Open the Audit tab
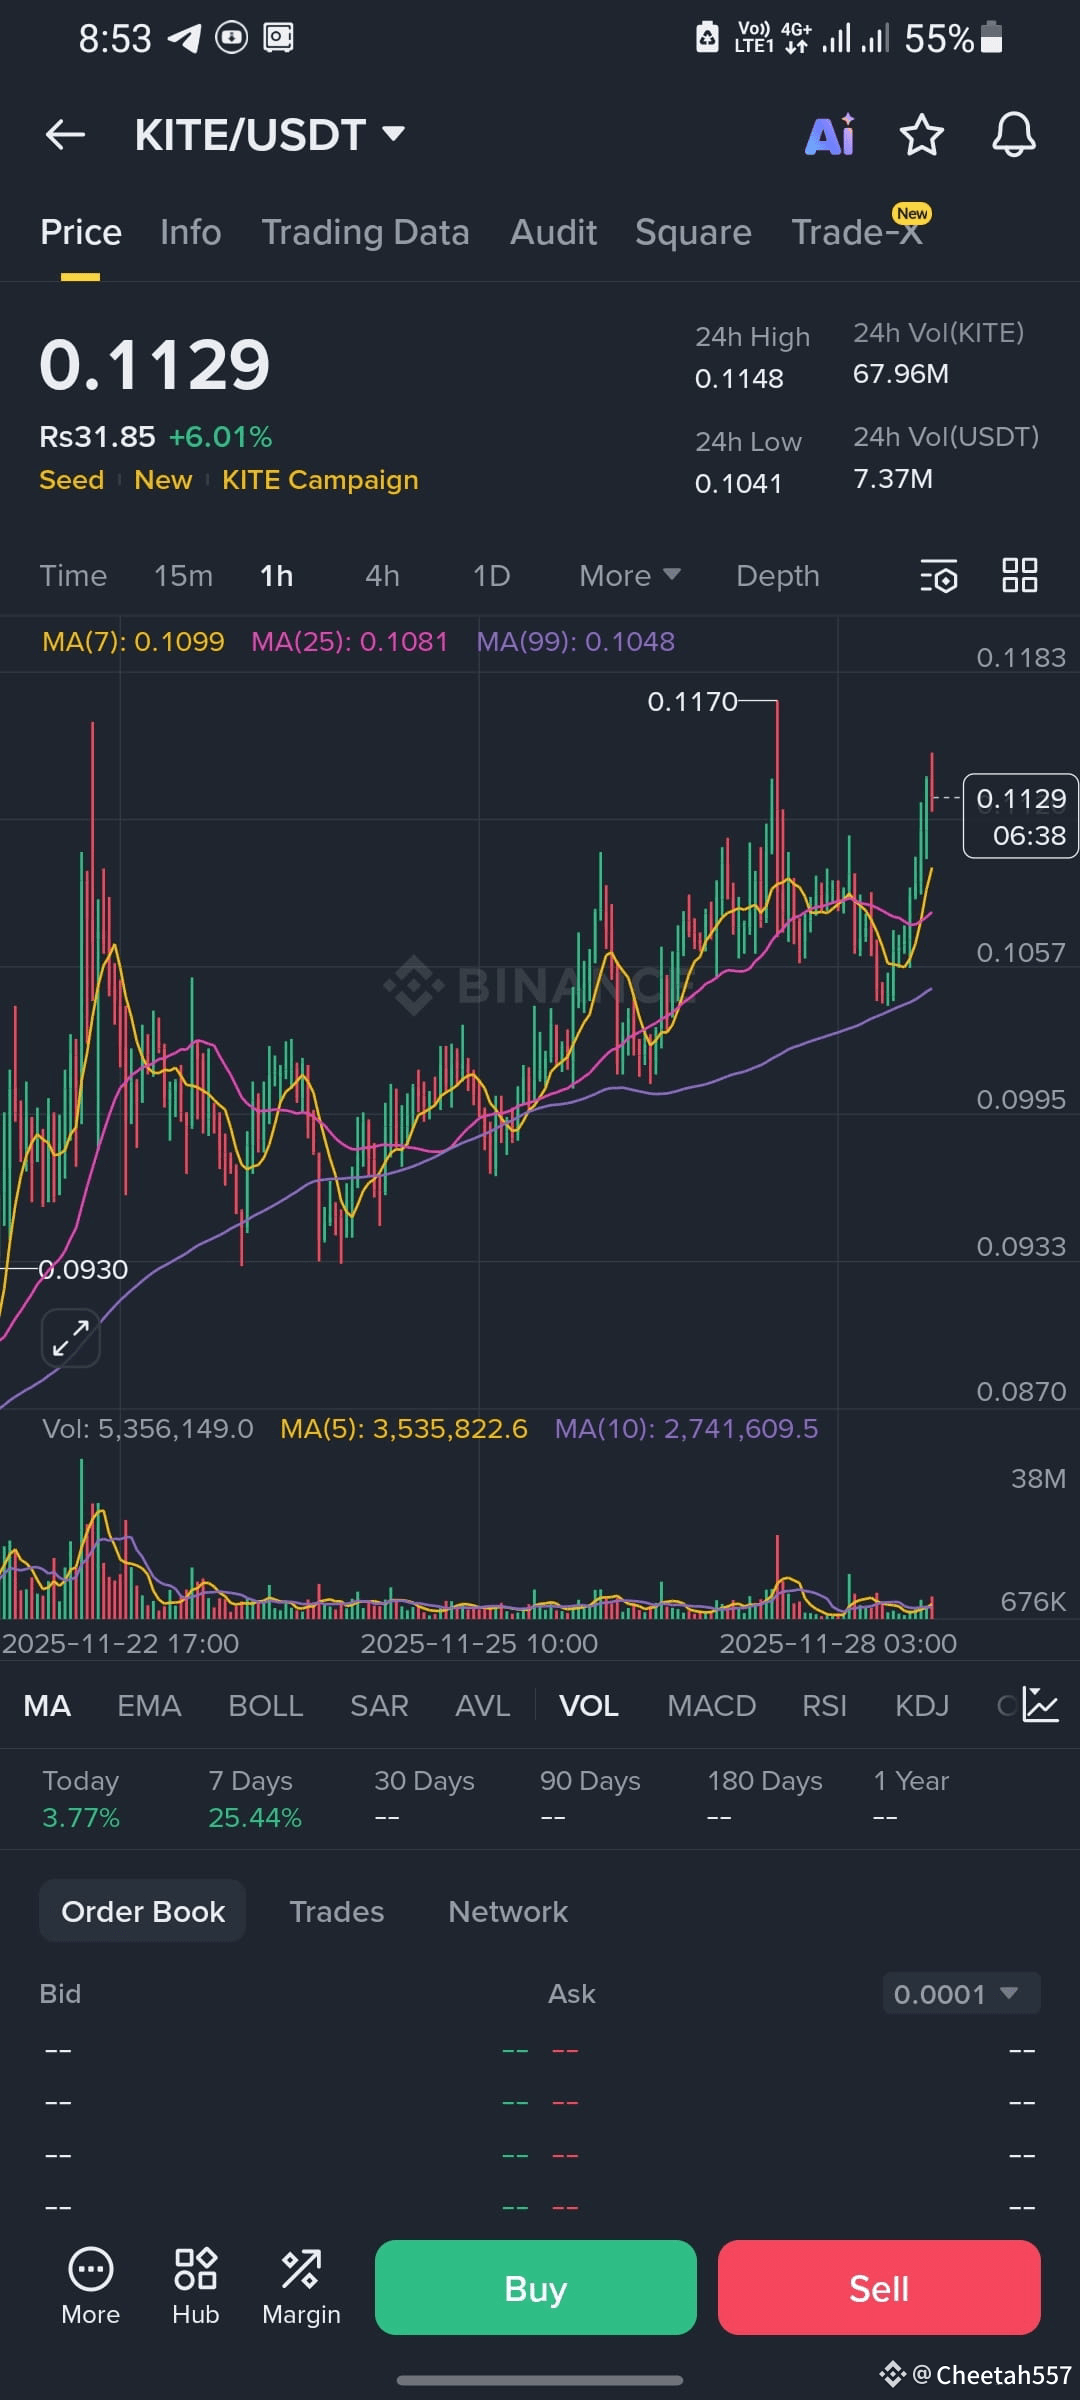This screenshot has height=2400, width=1080. [x=553, y=232]
